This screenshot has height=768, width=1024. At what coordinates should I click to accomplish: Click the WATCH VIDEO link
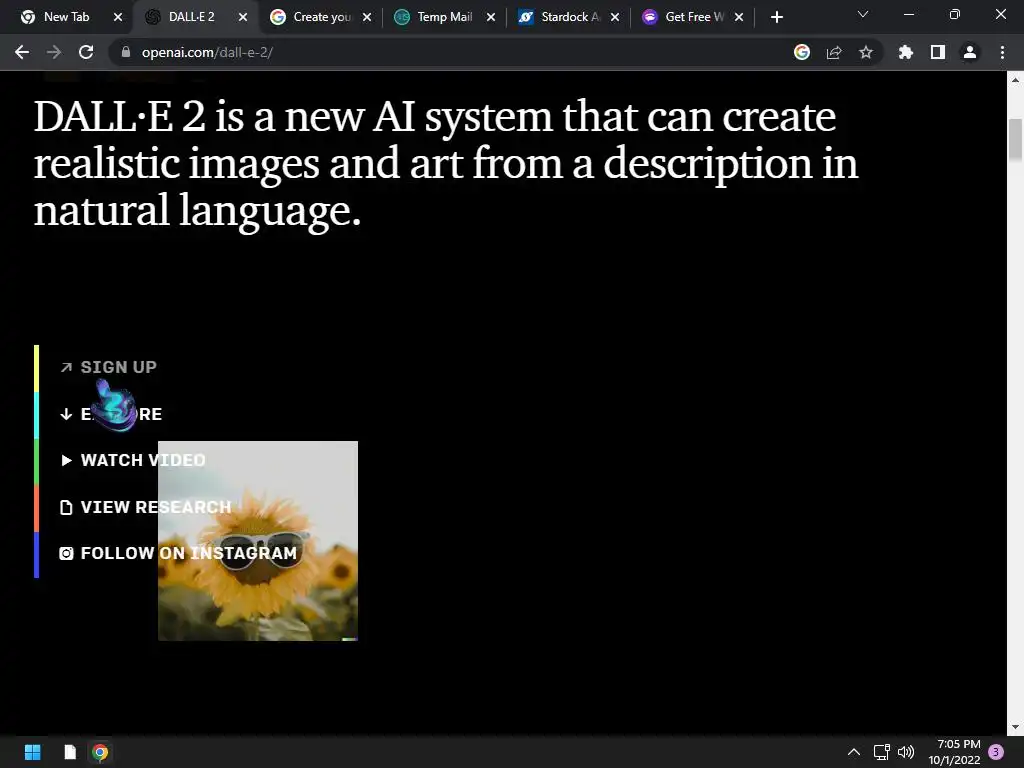143,460
